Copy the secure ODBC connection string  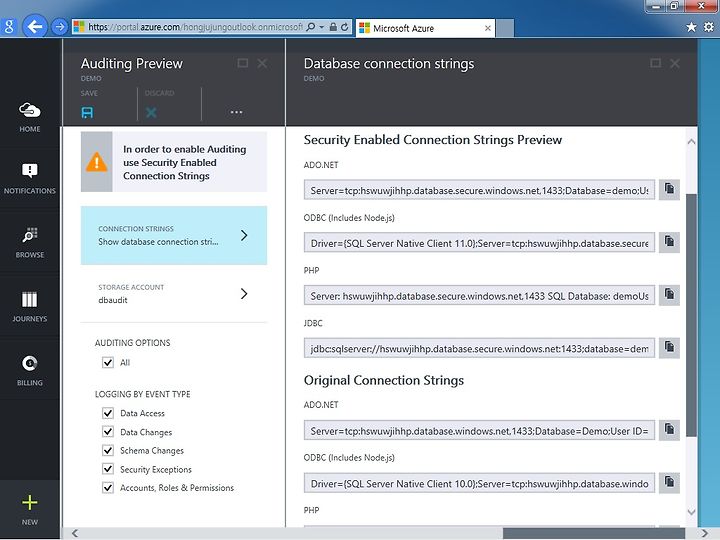coord(669,242)
